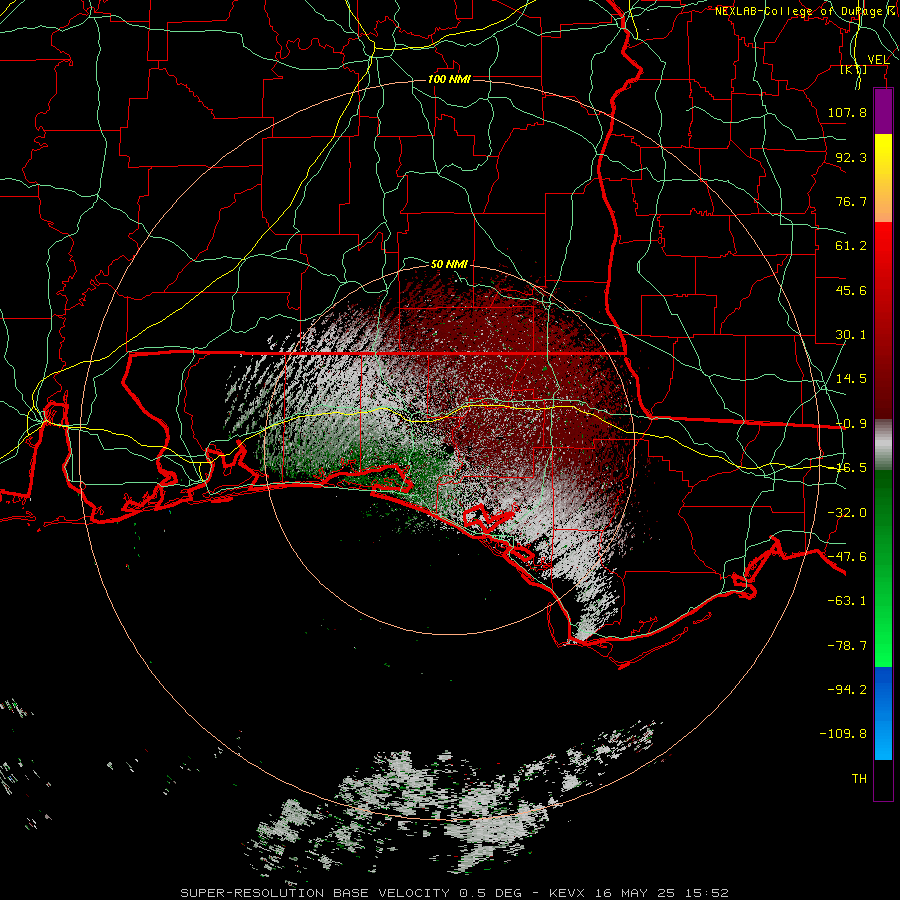The height and width of the screenshot is (900, 900).
Task: Click the 100 NMI range ring label
Action: coord(449,79)
